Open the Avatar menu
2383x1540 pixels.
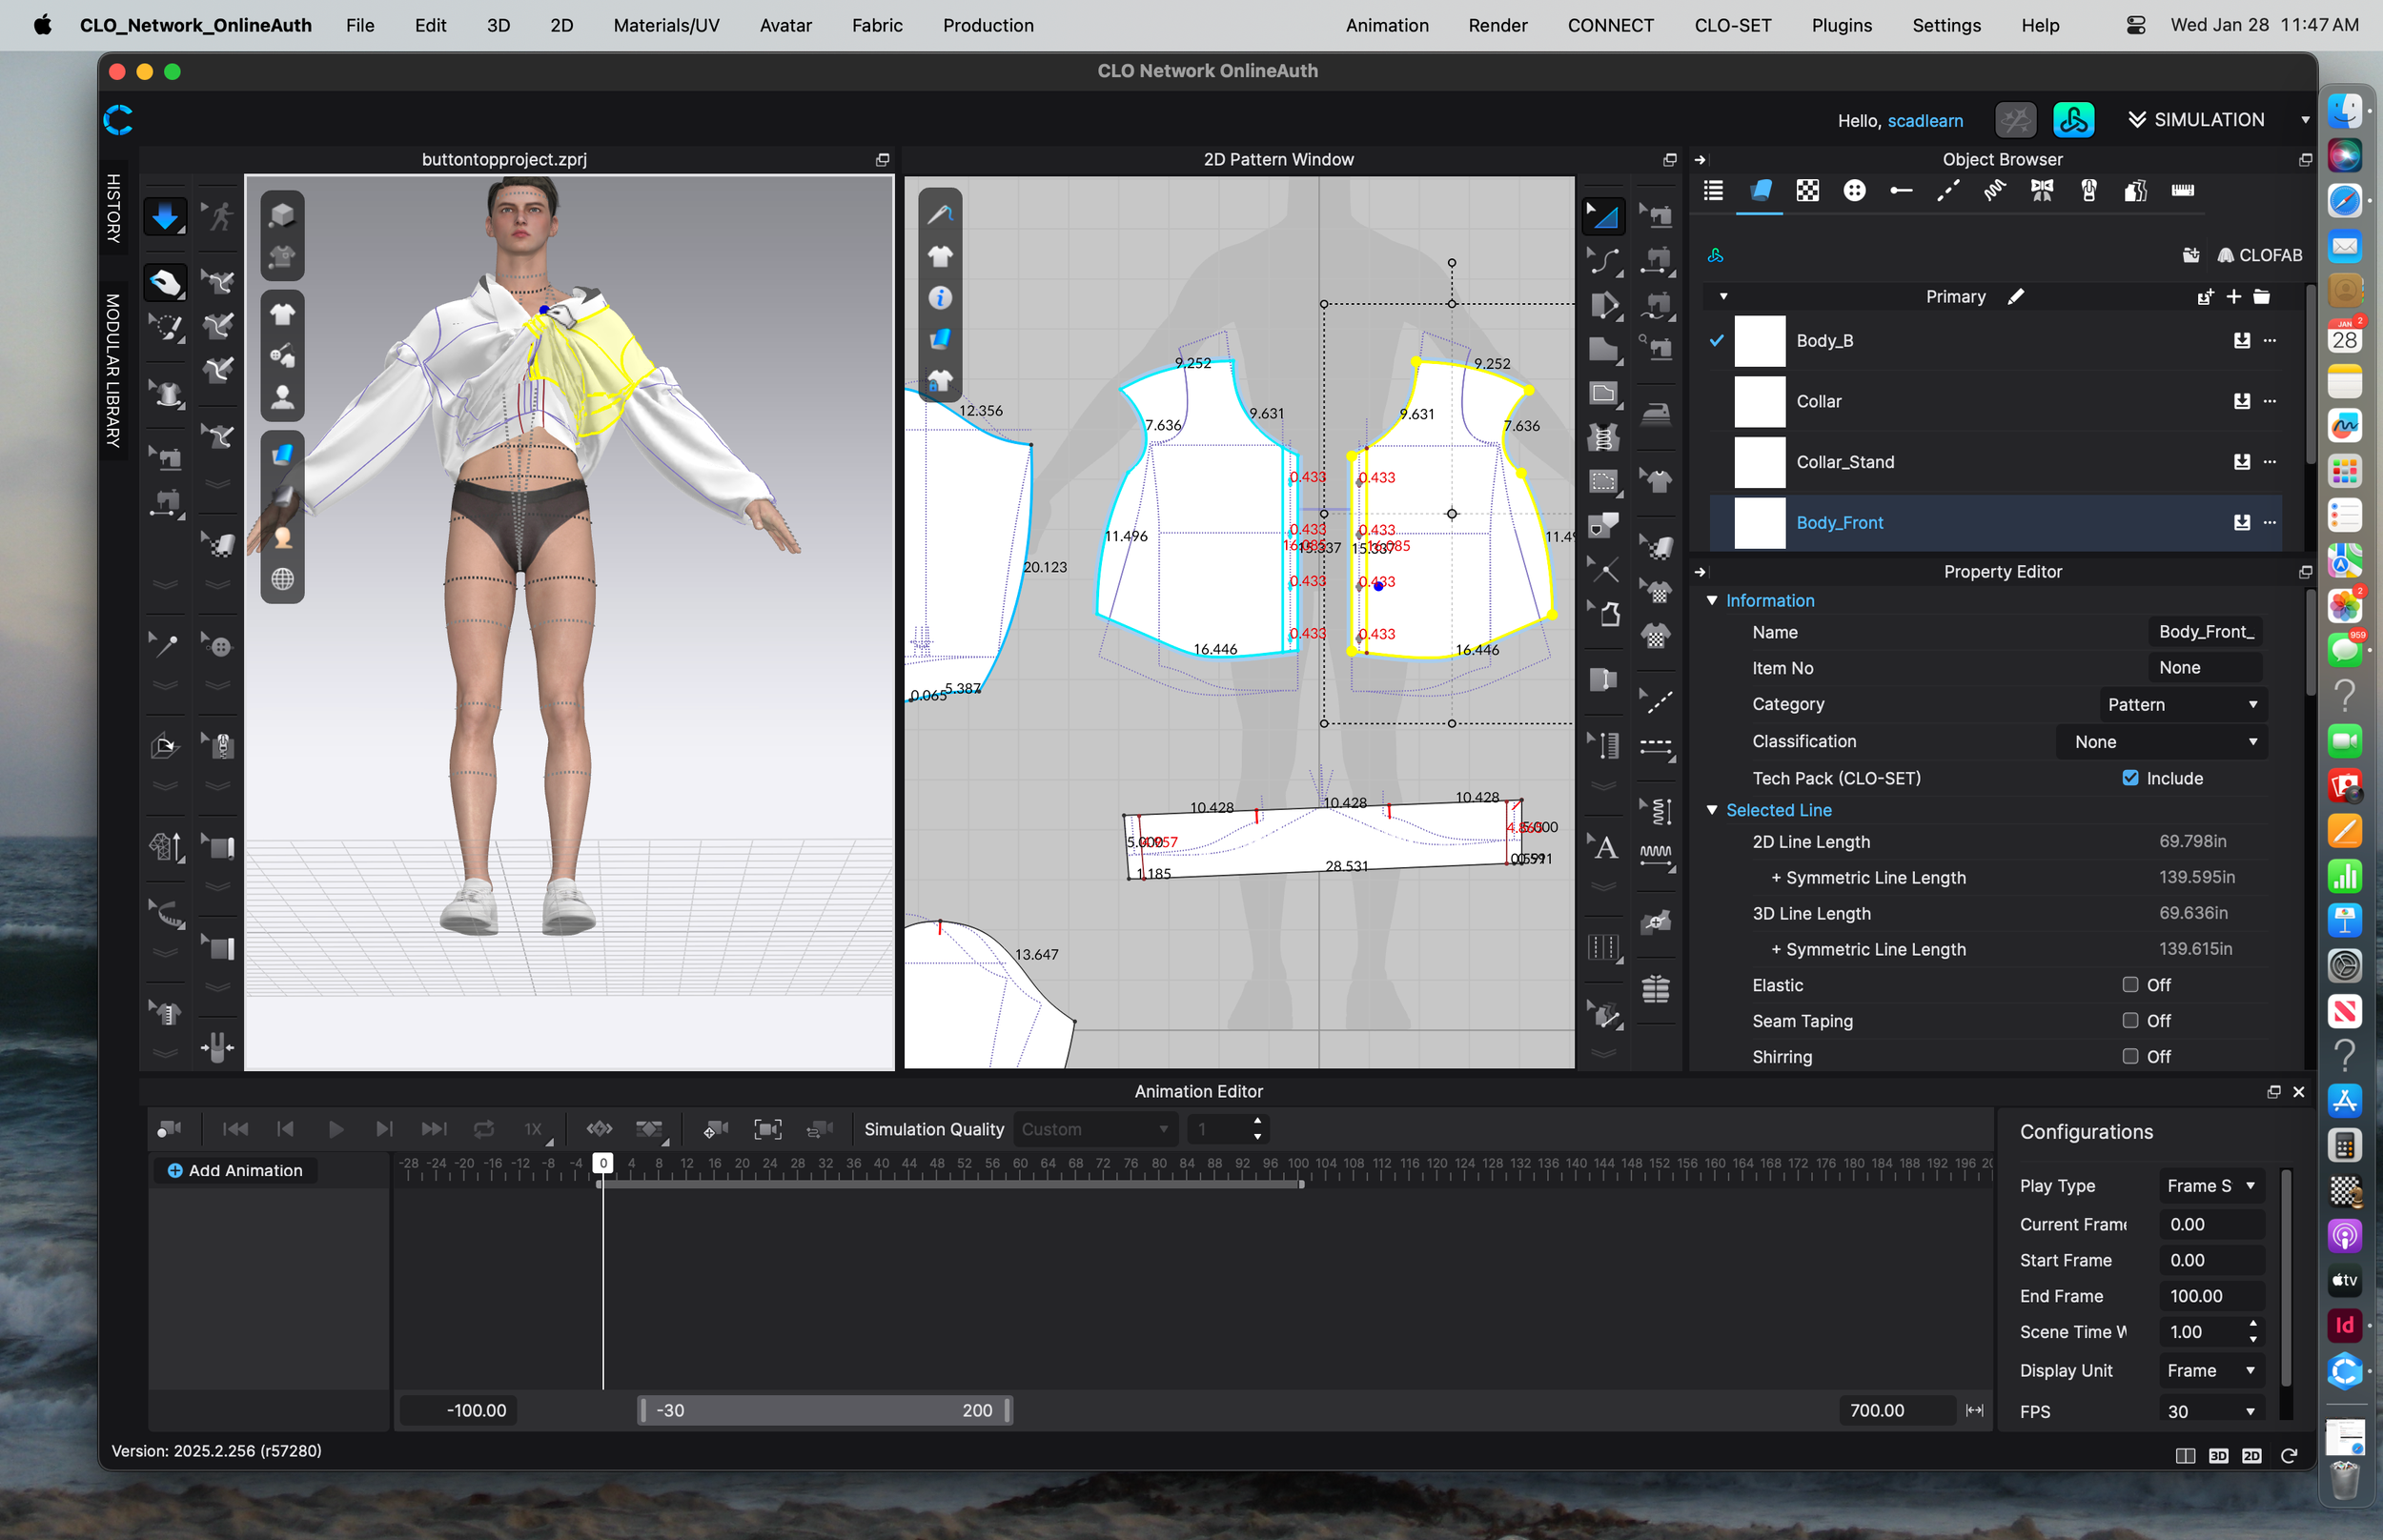(785, 25)
